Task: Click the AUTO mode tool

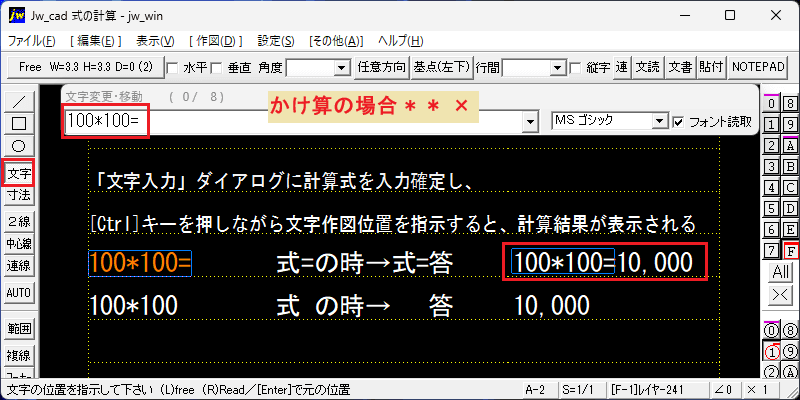Action: [19, 293]
